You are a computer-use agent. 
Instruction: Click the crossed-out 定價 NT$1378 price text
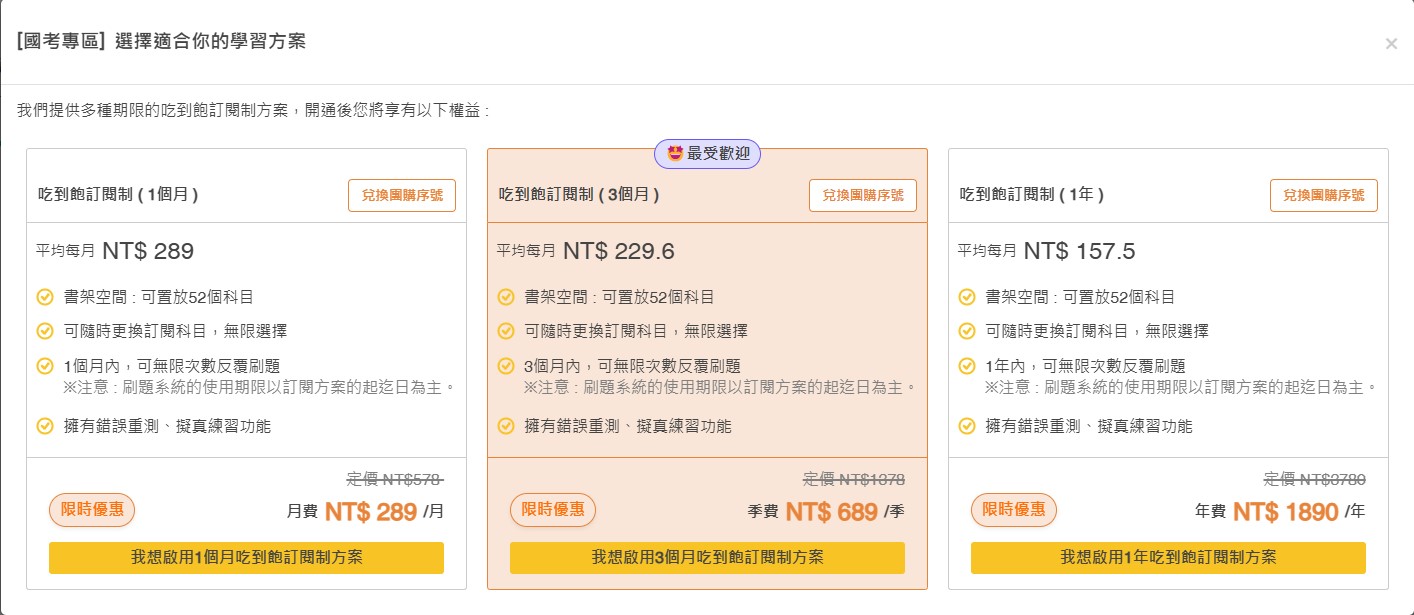click(x=854, y=479)
